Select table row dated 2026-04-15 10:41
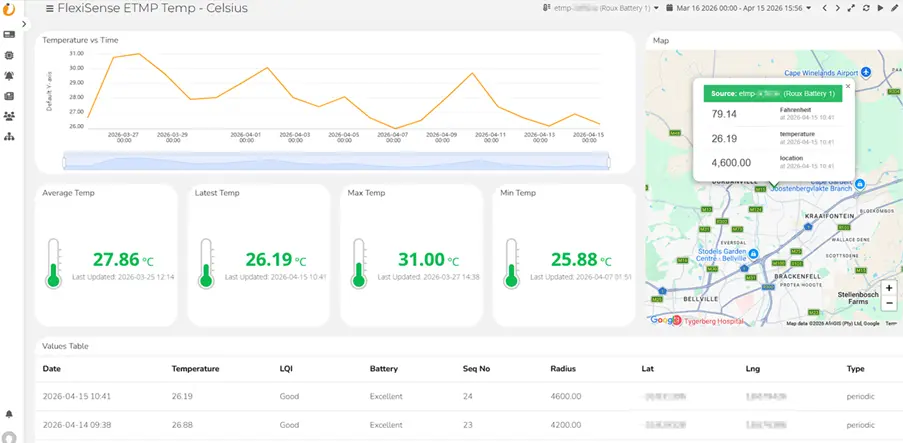 click(469, 396)
